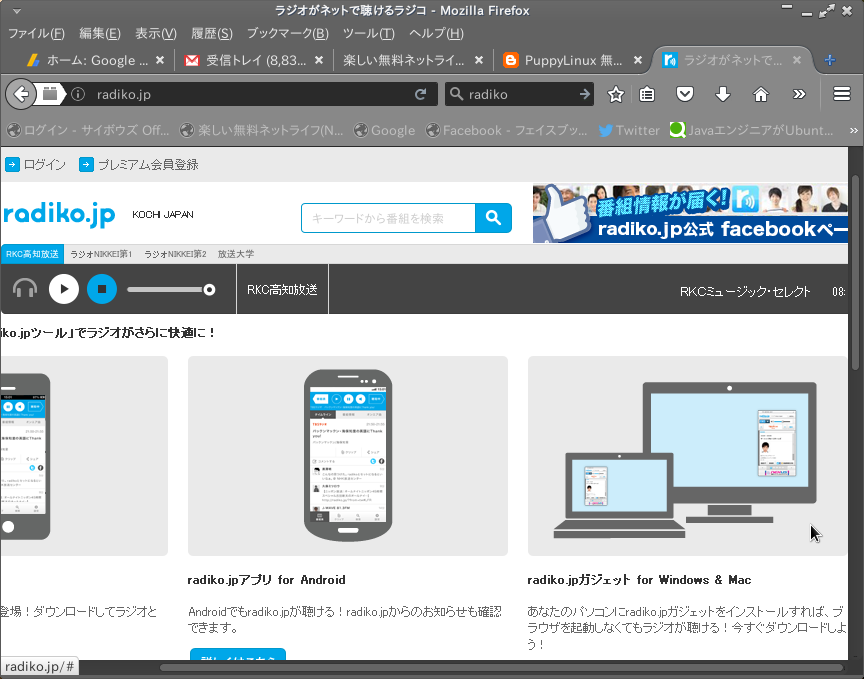Click the Firefox home icon
The height and width of the screenshot is (679, 864).
pyautogui.click(x=760, y=94)
